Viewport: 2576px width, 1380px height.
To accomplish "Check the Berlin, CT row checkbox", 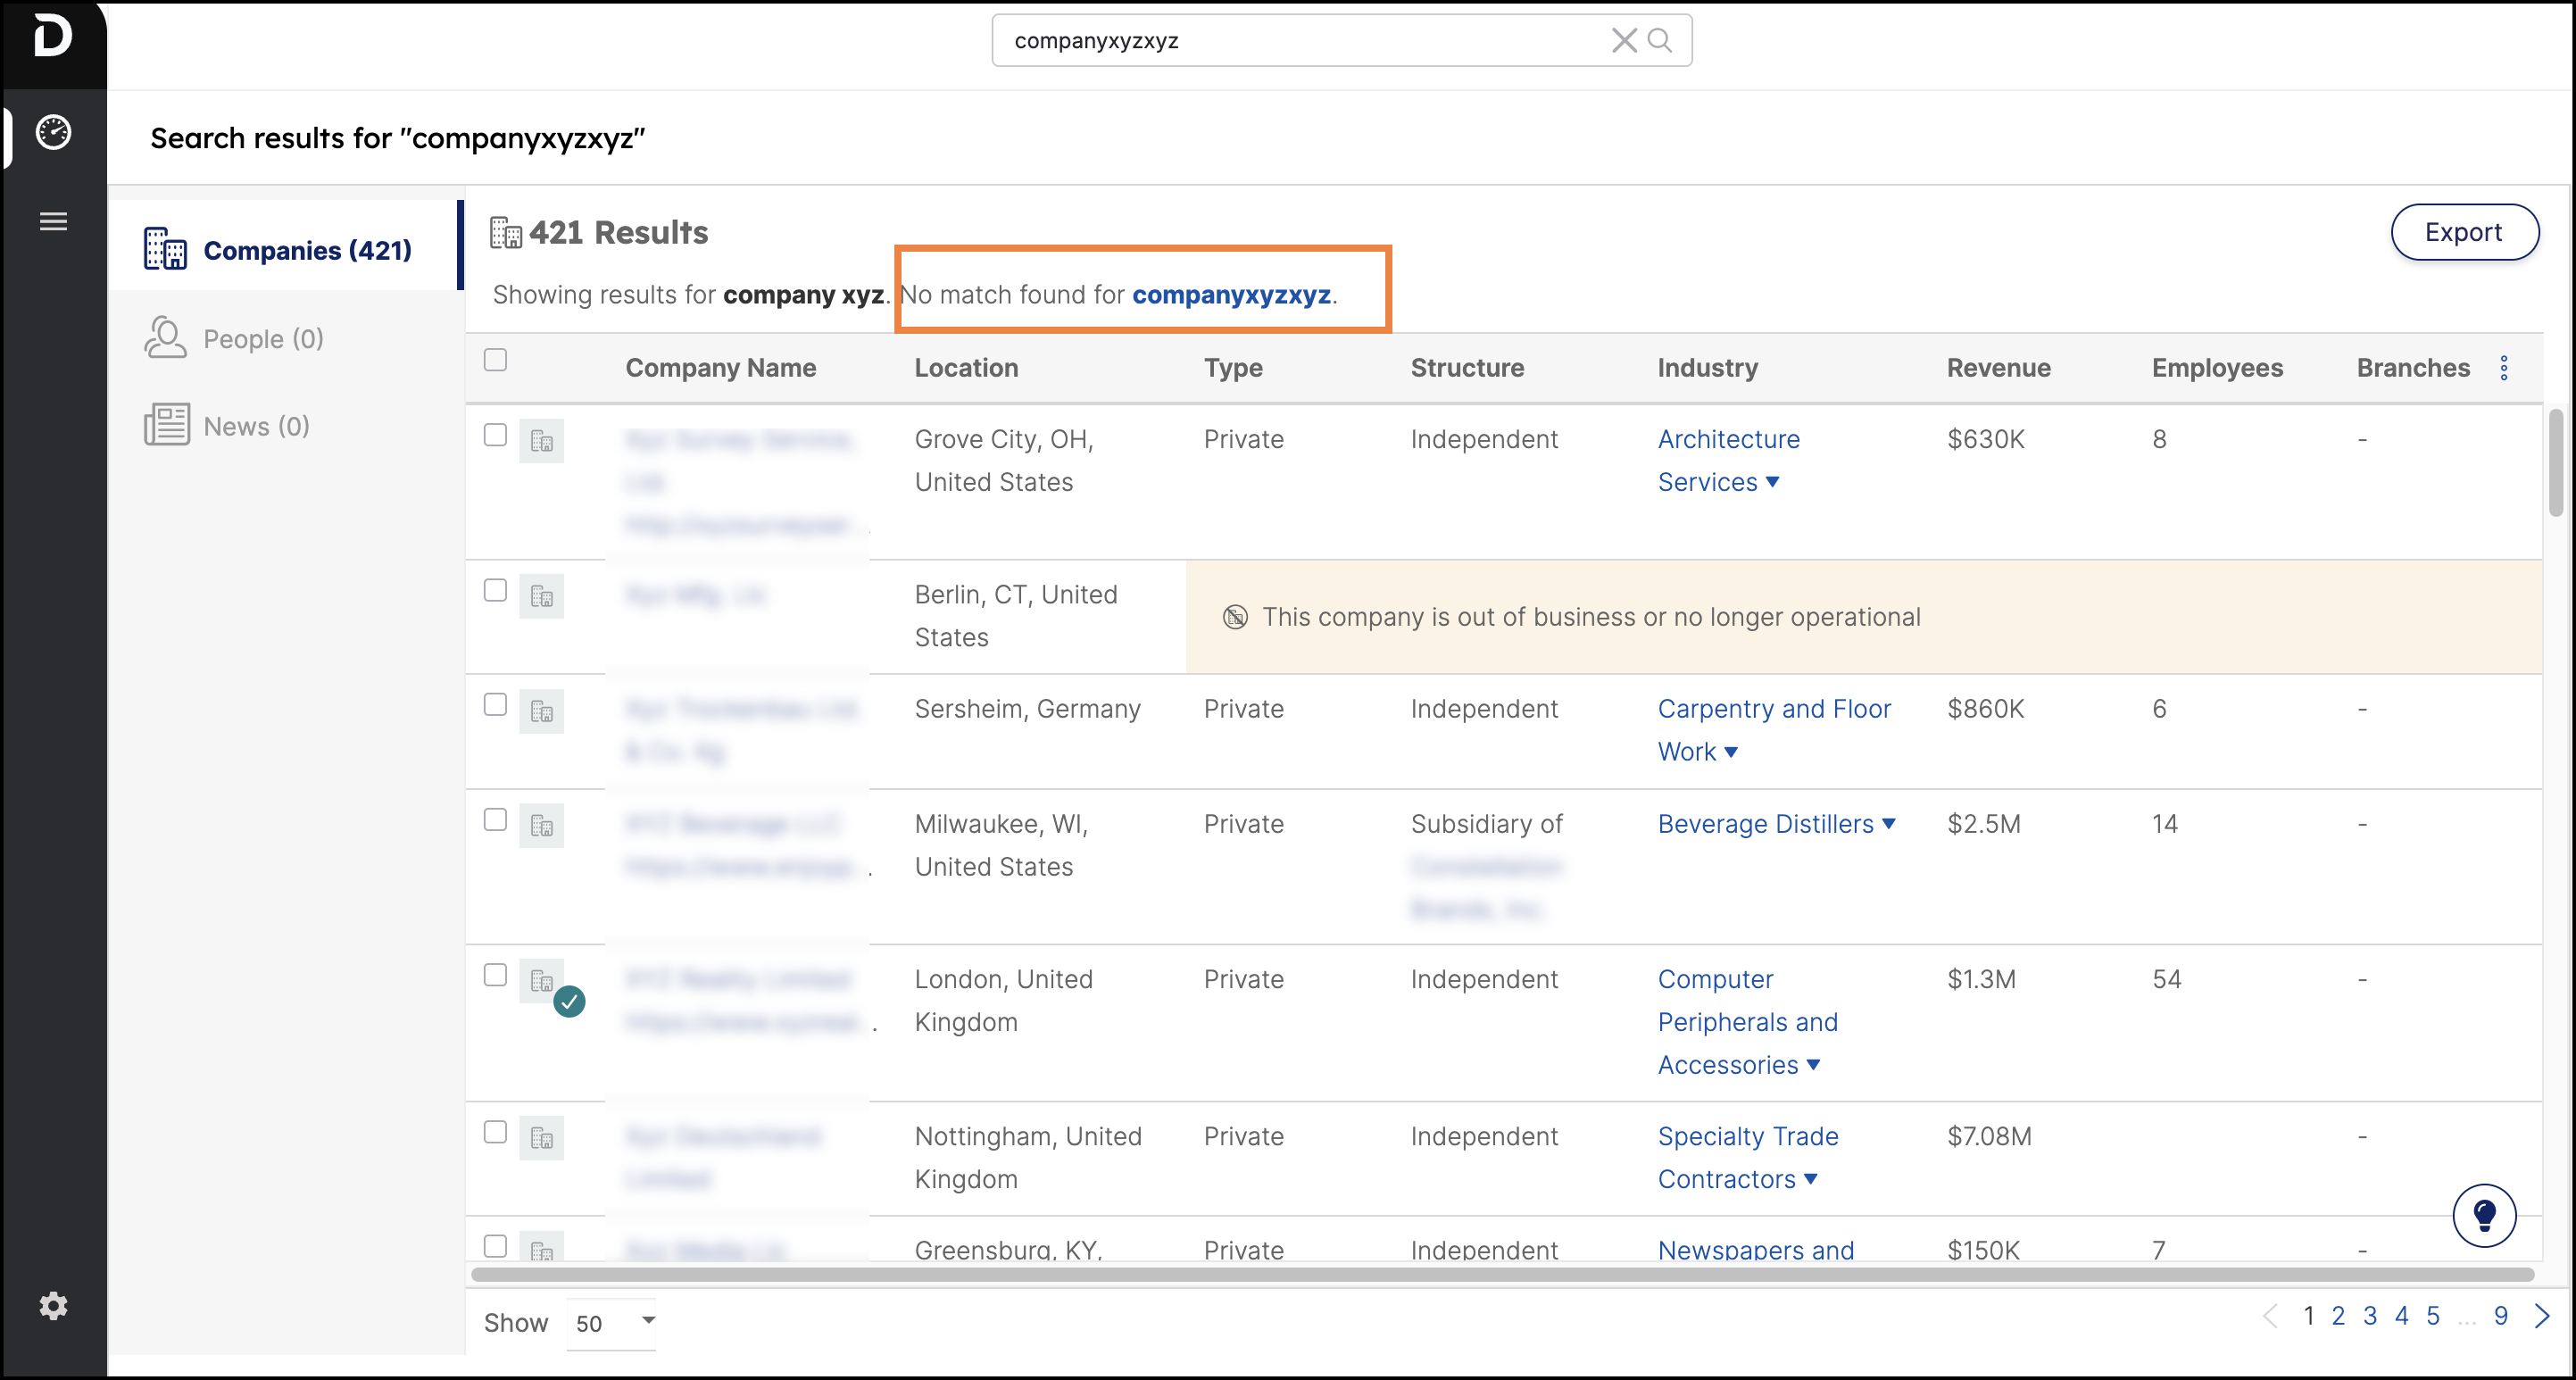I will pyautogui.click(x=495, y=590).
